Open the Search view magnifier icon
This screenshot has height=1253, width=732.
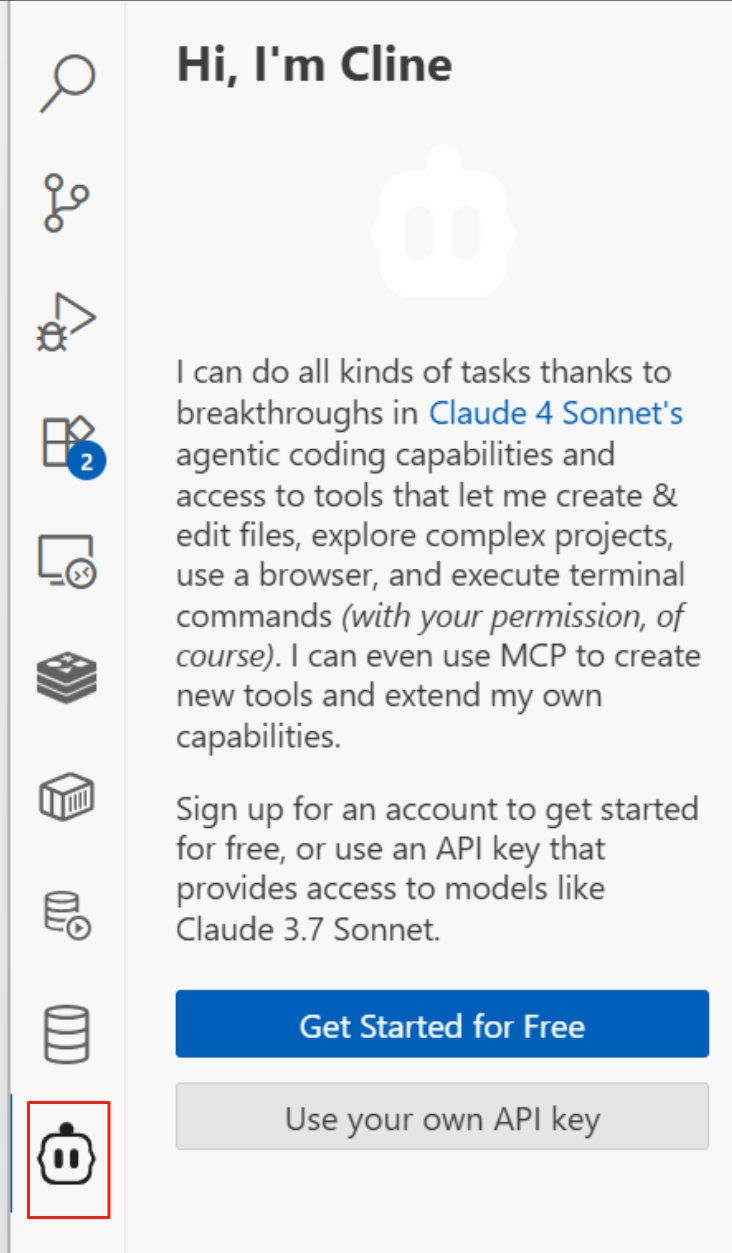[x=67, y=83]
